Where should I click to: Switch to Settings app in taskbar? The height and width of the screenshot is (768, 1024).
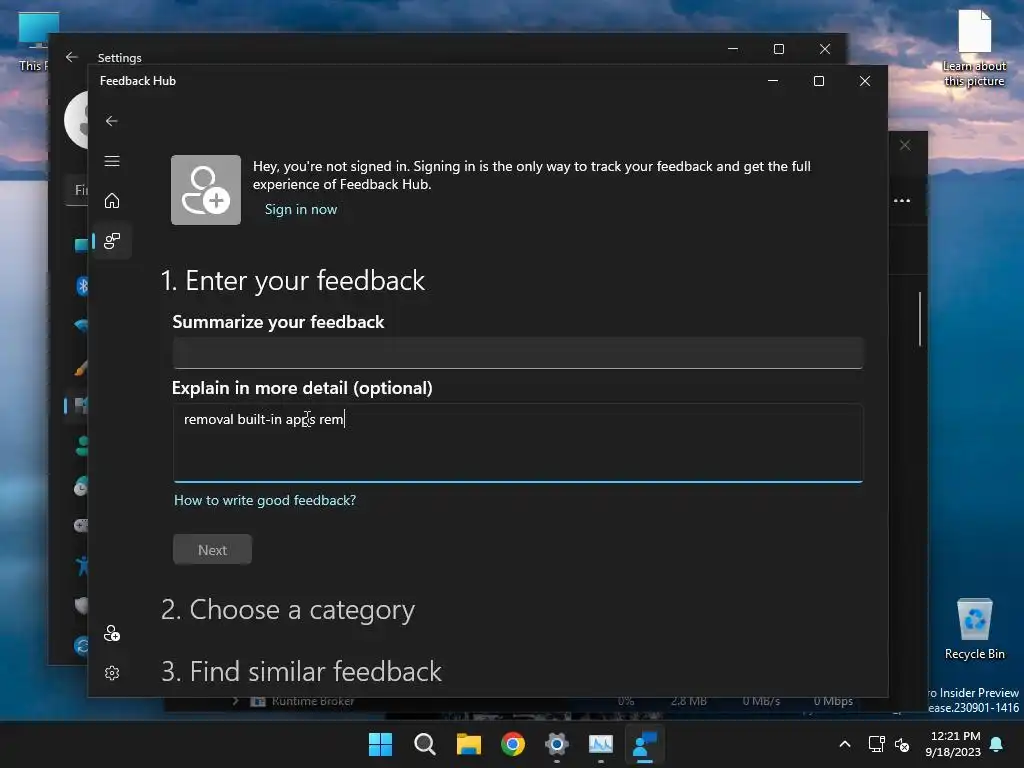point(556,744)
